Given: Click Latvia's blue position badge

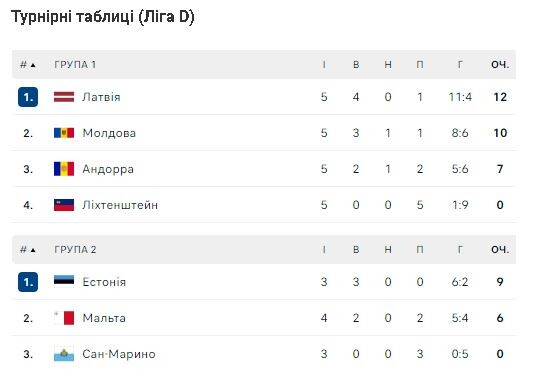Looking at the screenshot, I should pos(28,97).
